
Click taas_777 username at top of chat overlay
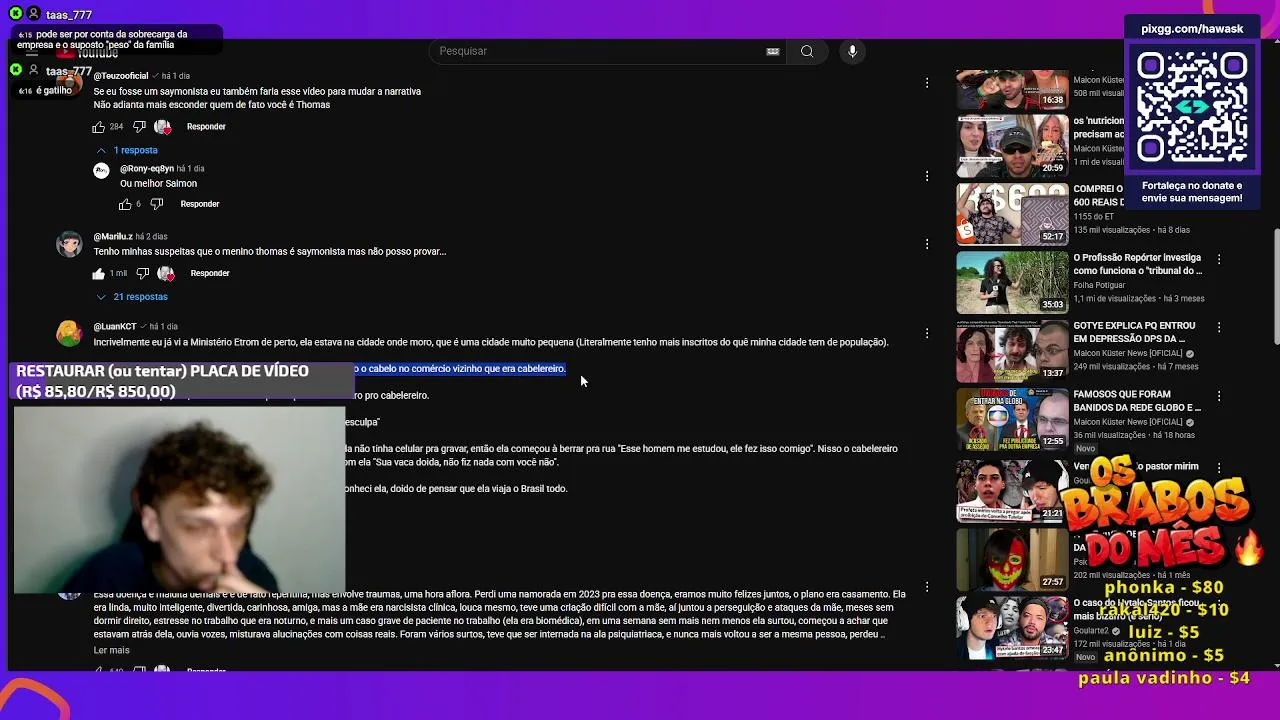(69, 15)
